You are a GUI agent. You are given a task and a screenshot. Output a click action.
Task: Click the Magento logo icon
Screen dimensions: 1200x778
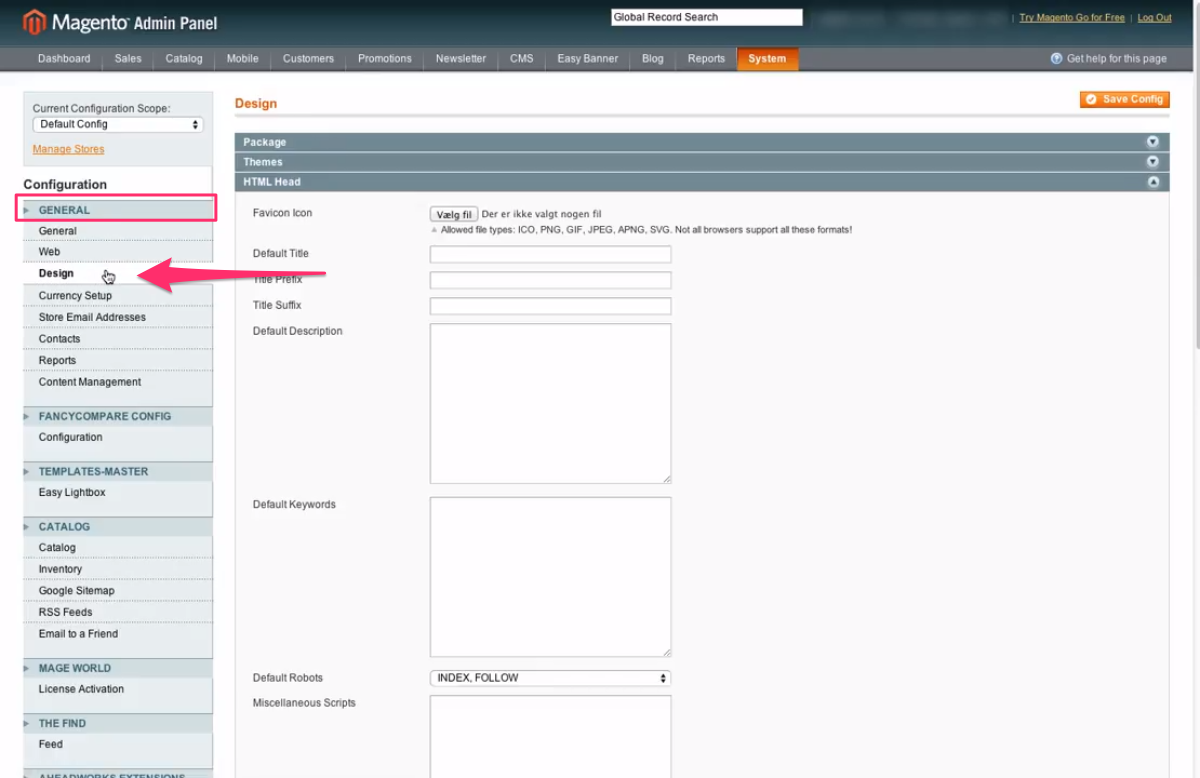[35, 21]
